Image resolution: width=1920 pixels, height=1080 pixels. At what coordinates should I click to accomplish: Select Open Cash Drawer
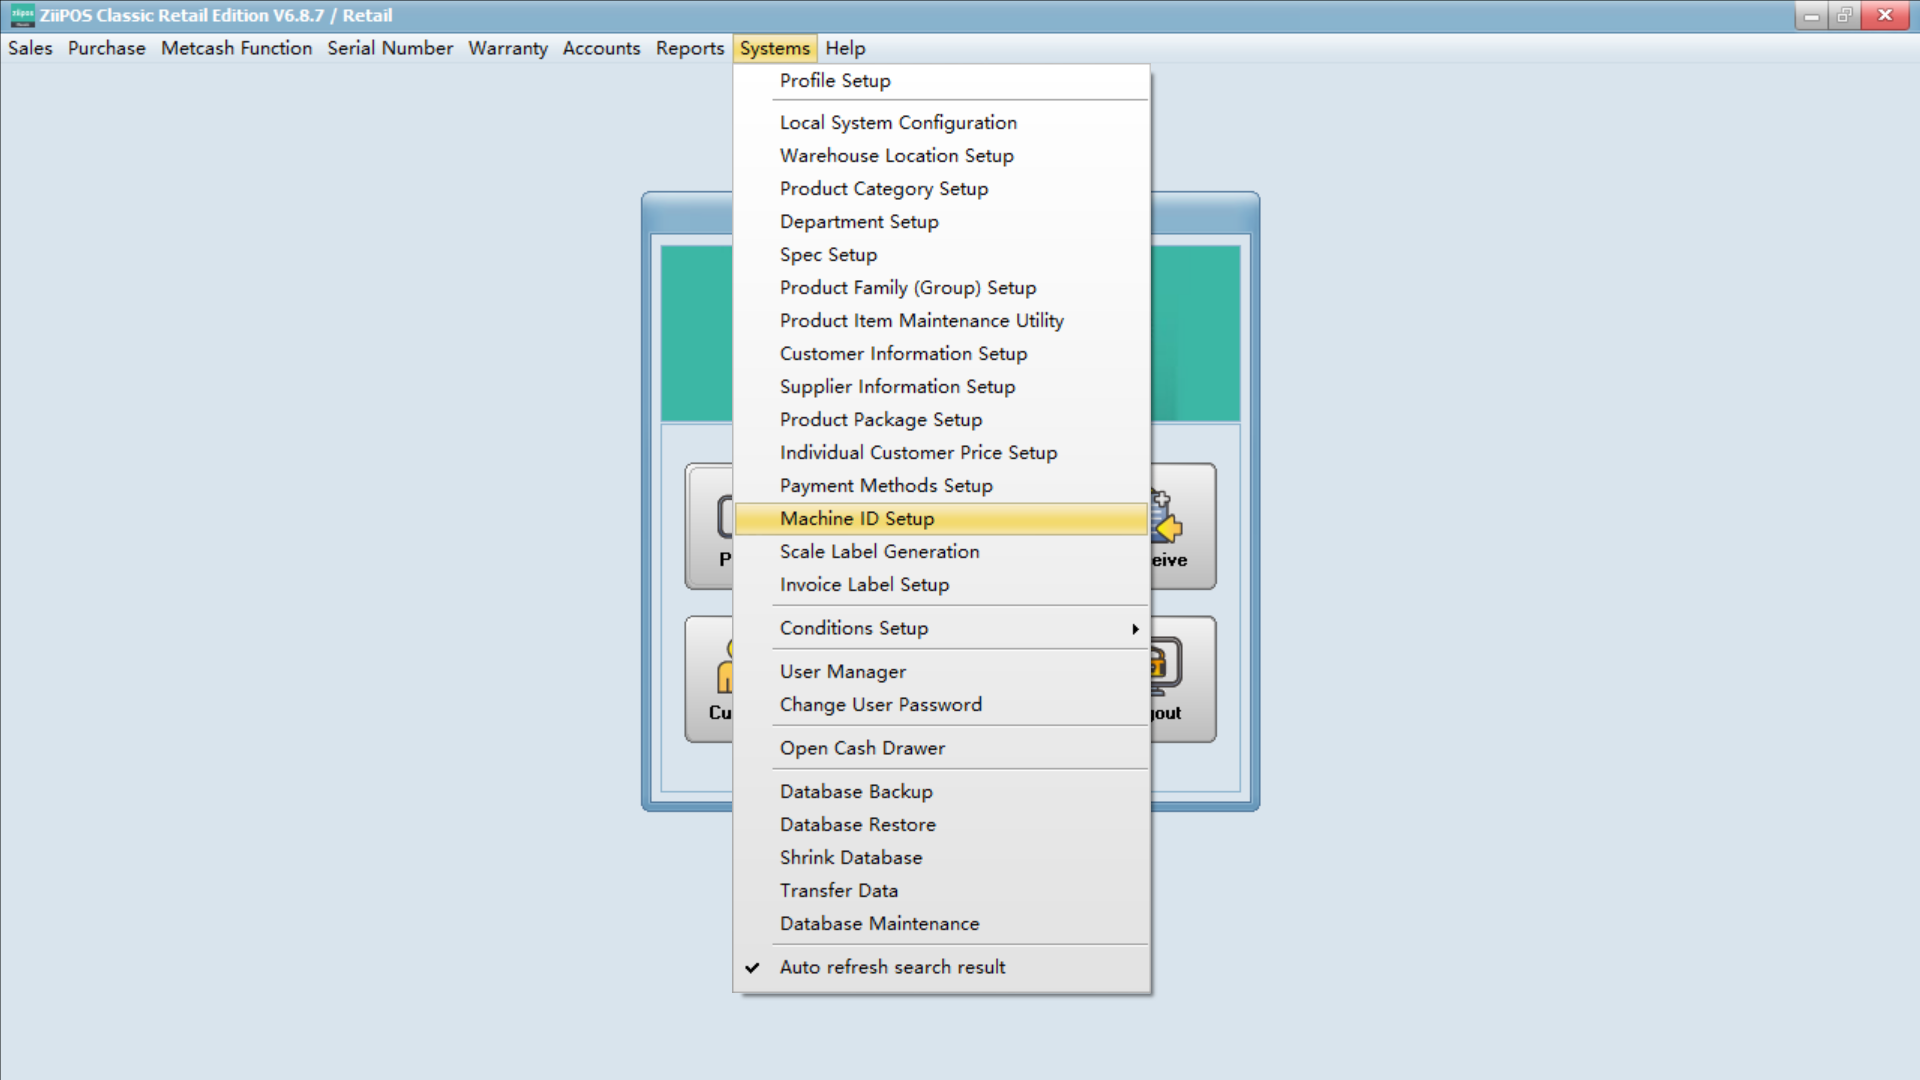coord(862,747)
